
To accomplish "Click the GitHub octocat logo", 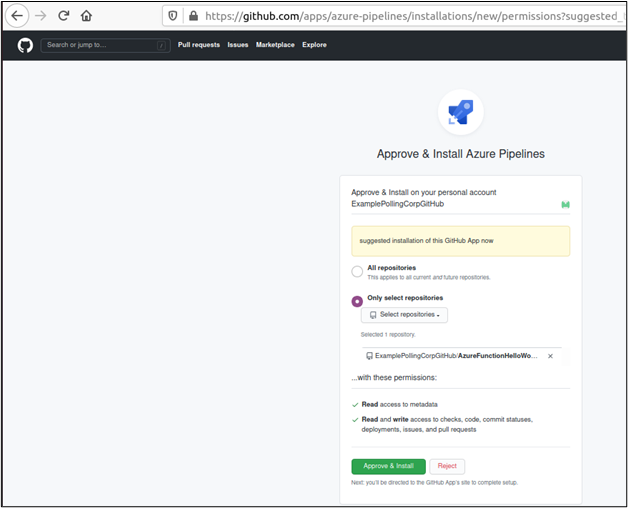I will tap(25, 45).
